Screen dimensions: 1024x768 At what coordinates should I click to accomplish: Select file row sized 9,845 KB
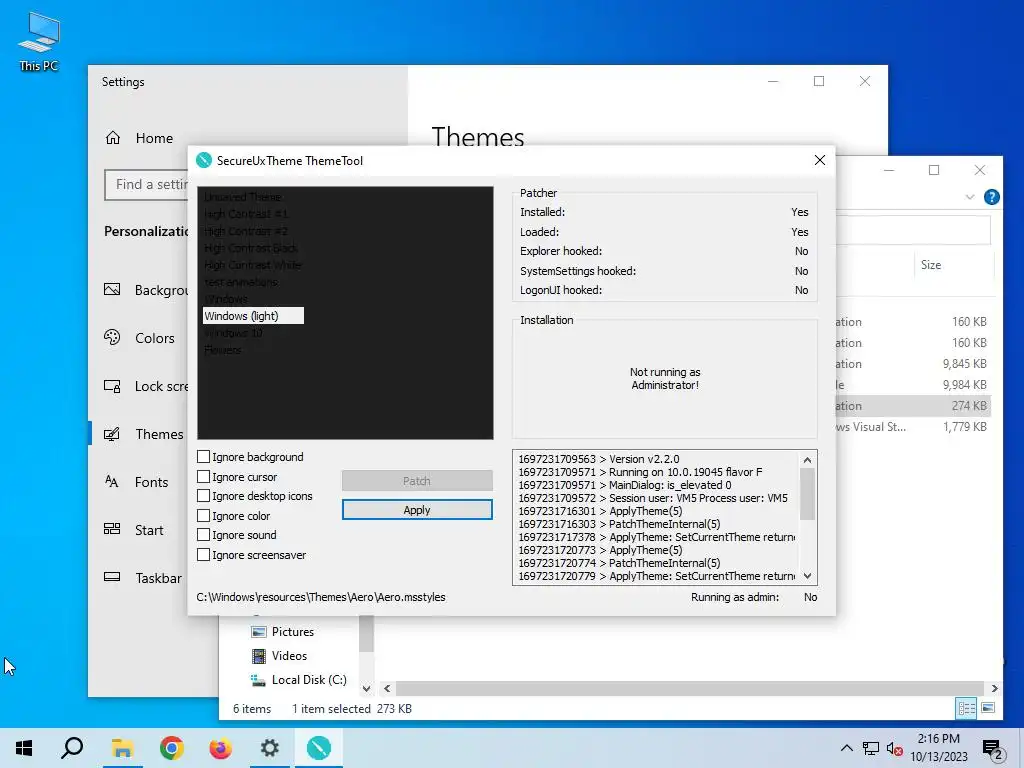pyautogui.click(x=913, y=364)
